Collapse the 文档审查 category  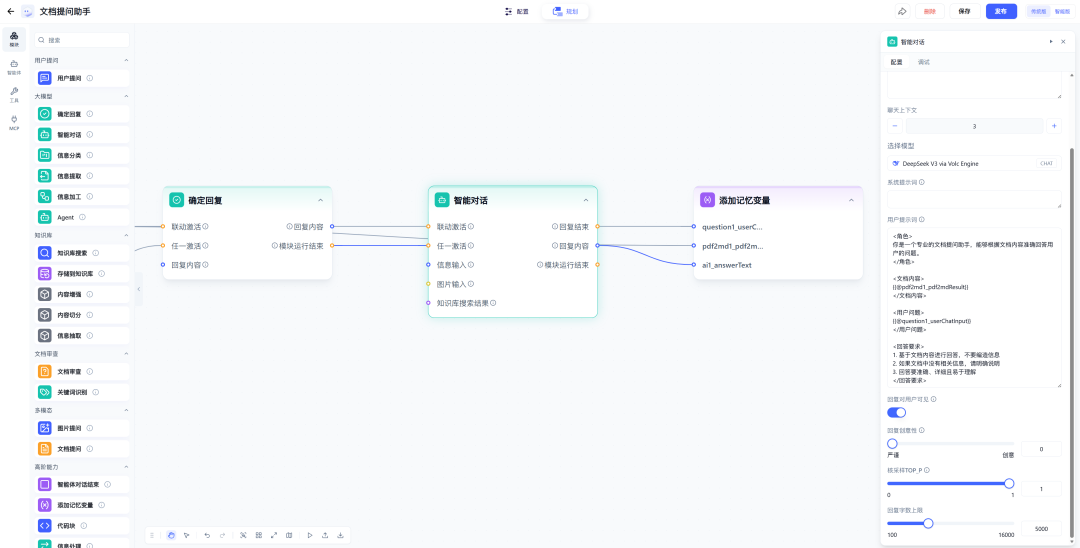tap(126, 354)
